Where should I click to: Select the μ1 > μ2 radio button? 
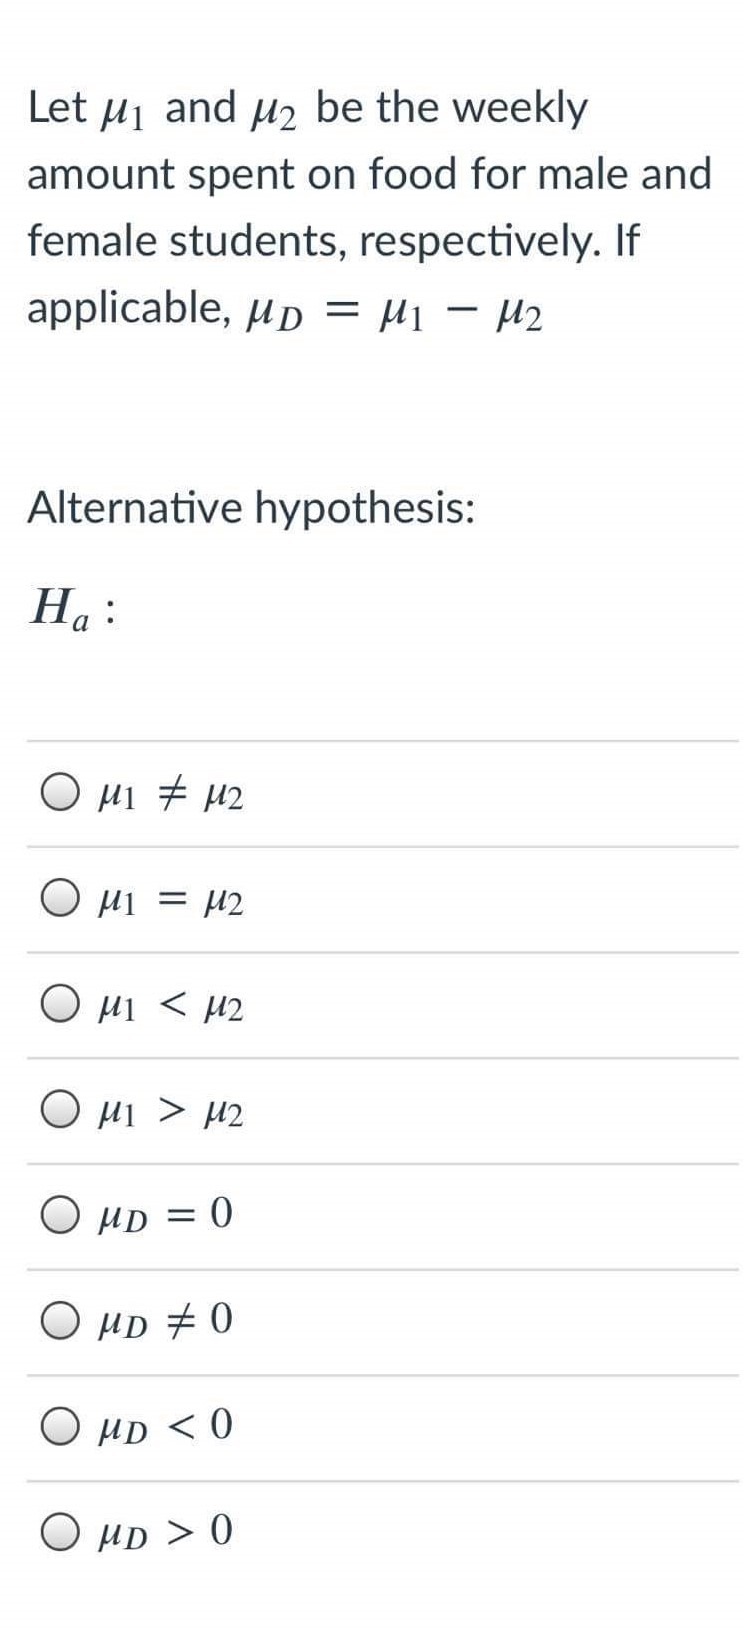tap(62, 1113)
